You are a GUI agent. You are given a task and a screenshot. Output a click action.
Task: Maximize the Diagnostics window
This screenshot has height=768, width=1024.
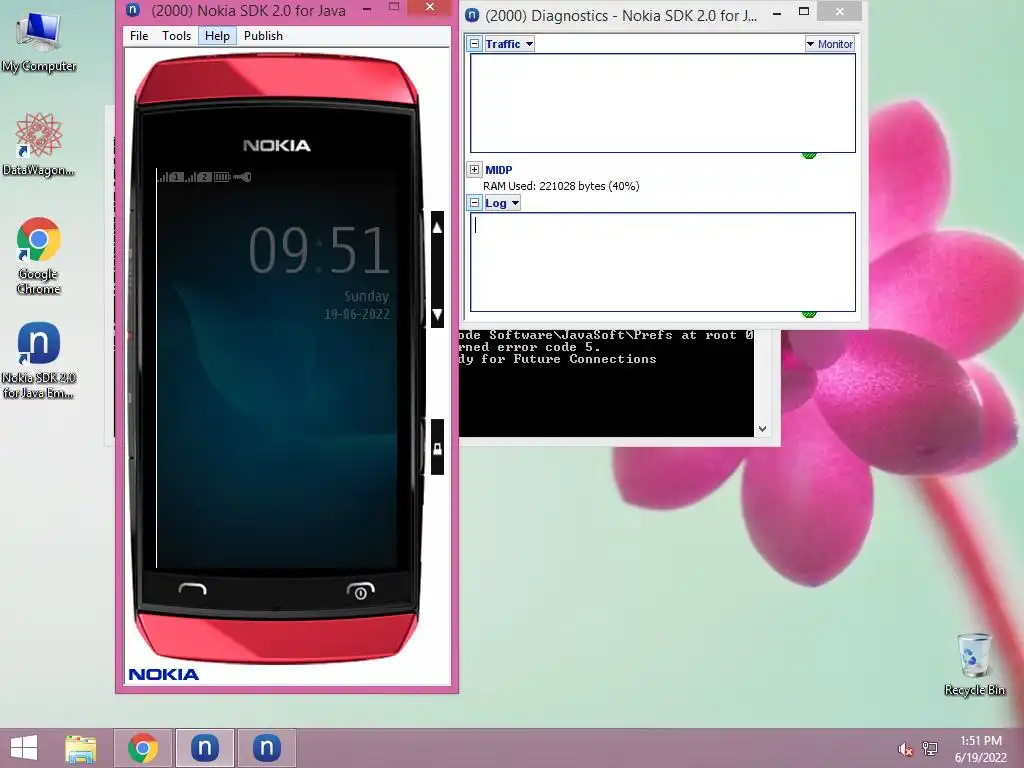coord(804,11)
